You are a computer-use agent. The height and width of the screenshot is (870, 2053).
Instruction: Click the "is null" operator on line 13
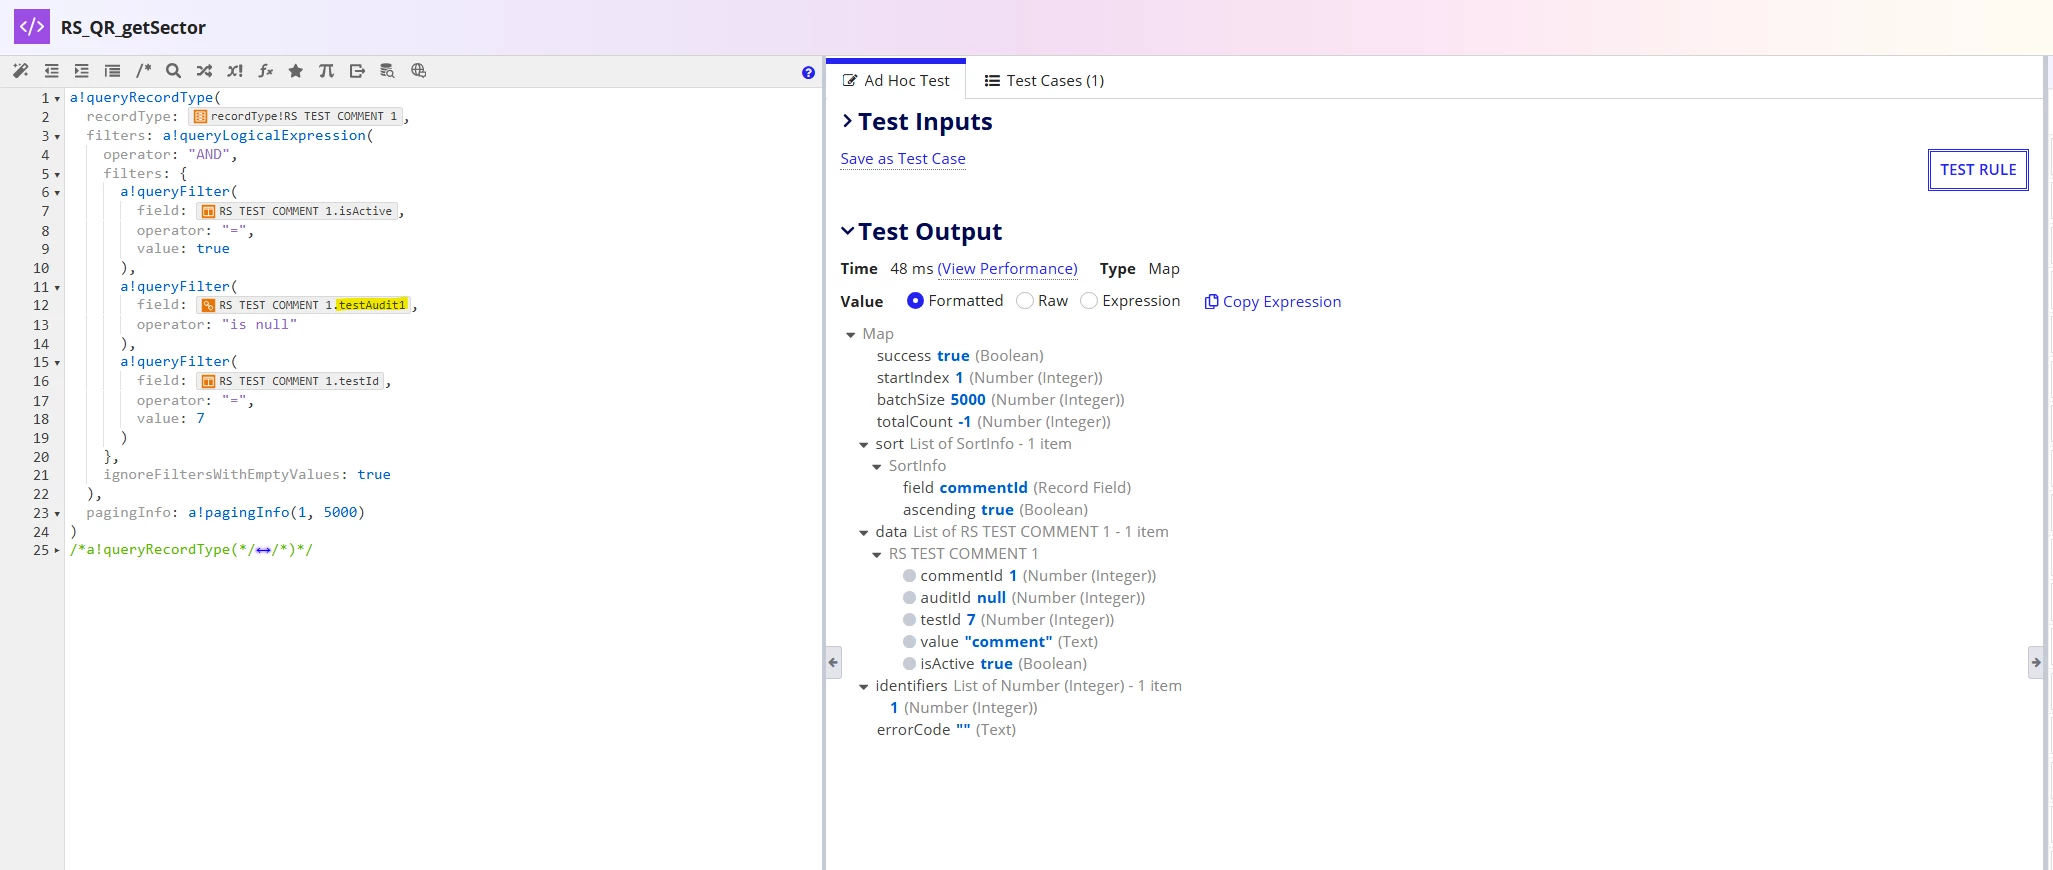click(x=259, y=324)
